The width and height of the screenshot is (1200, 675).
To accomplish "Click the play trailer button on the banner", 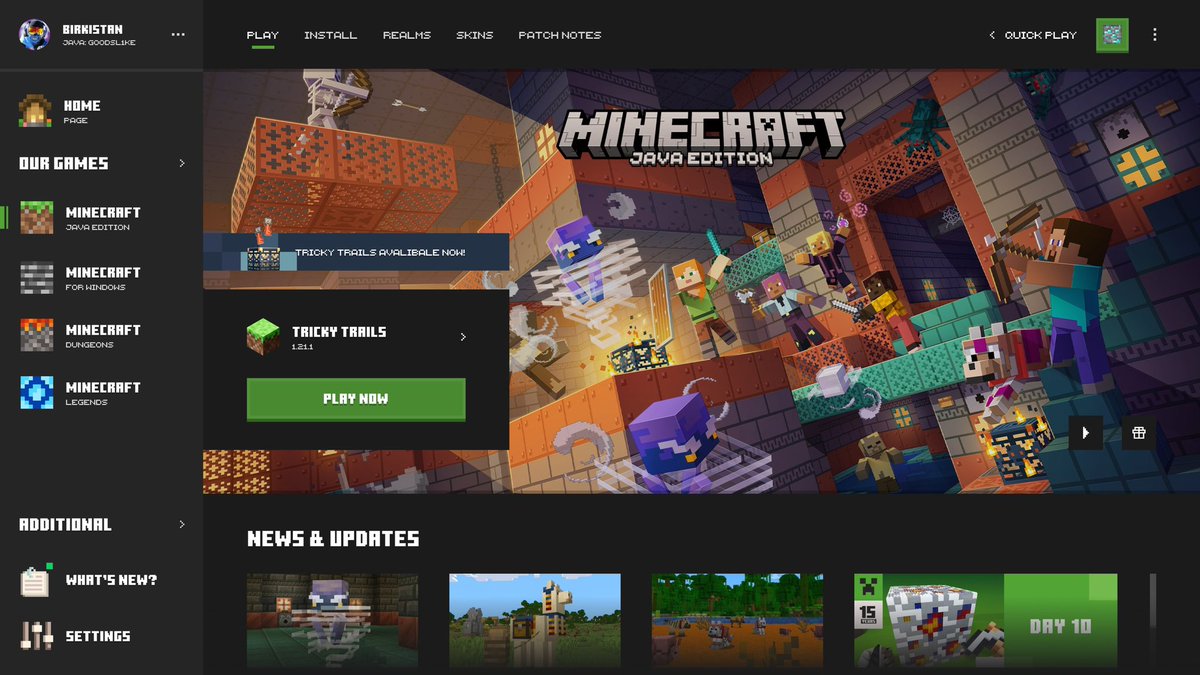I will pyautogui.click(x=1086, y=433).
